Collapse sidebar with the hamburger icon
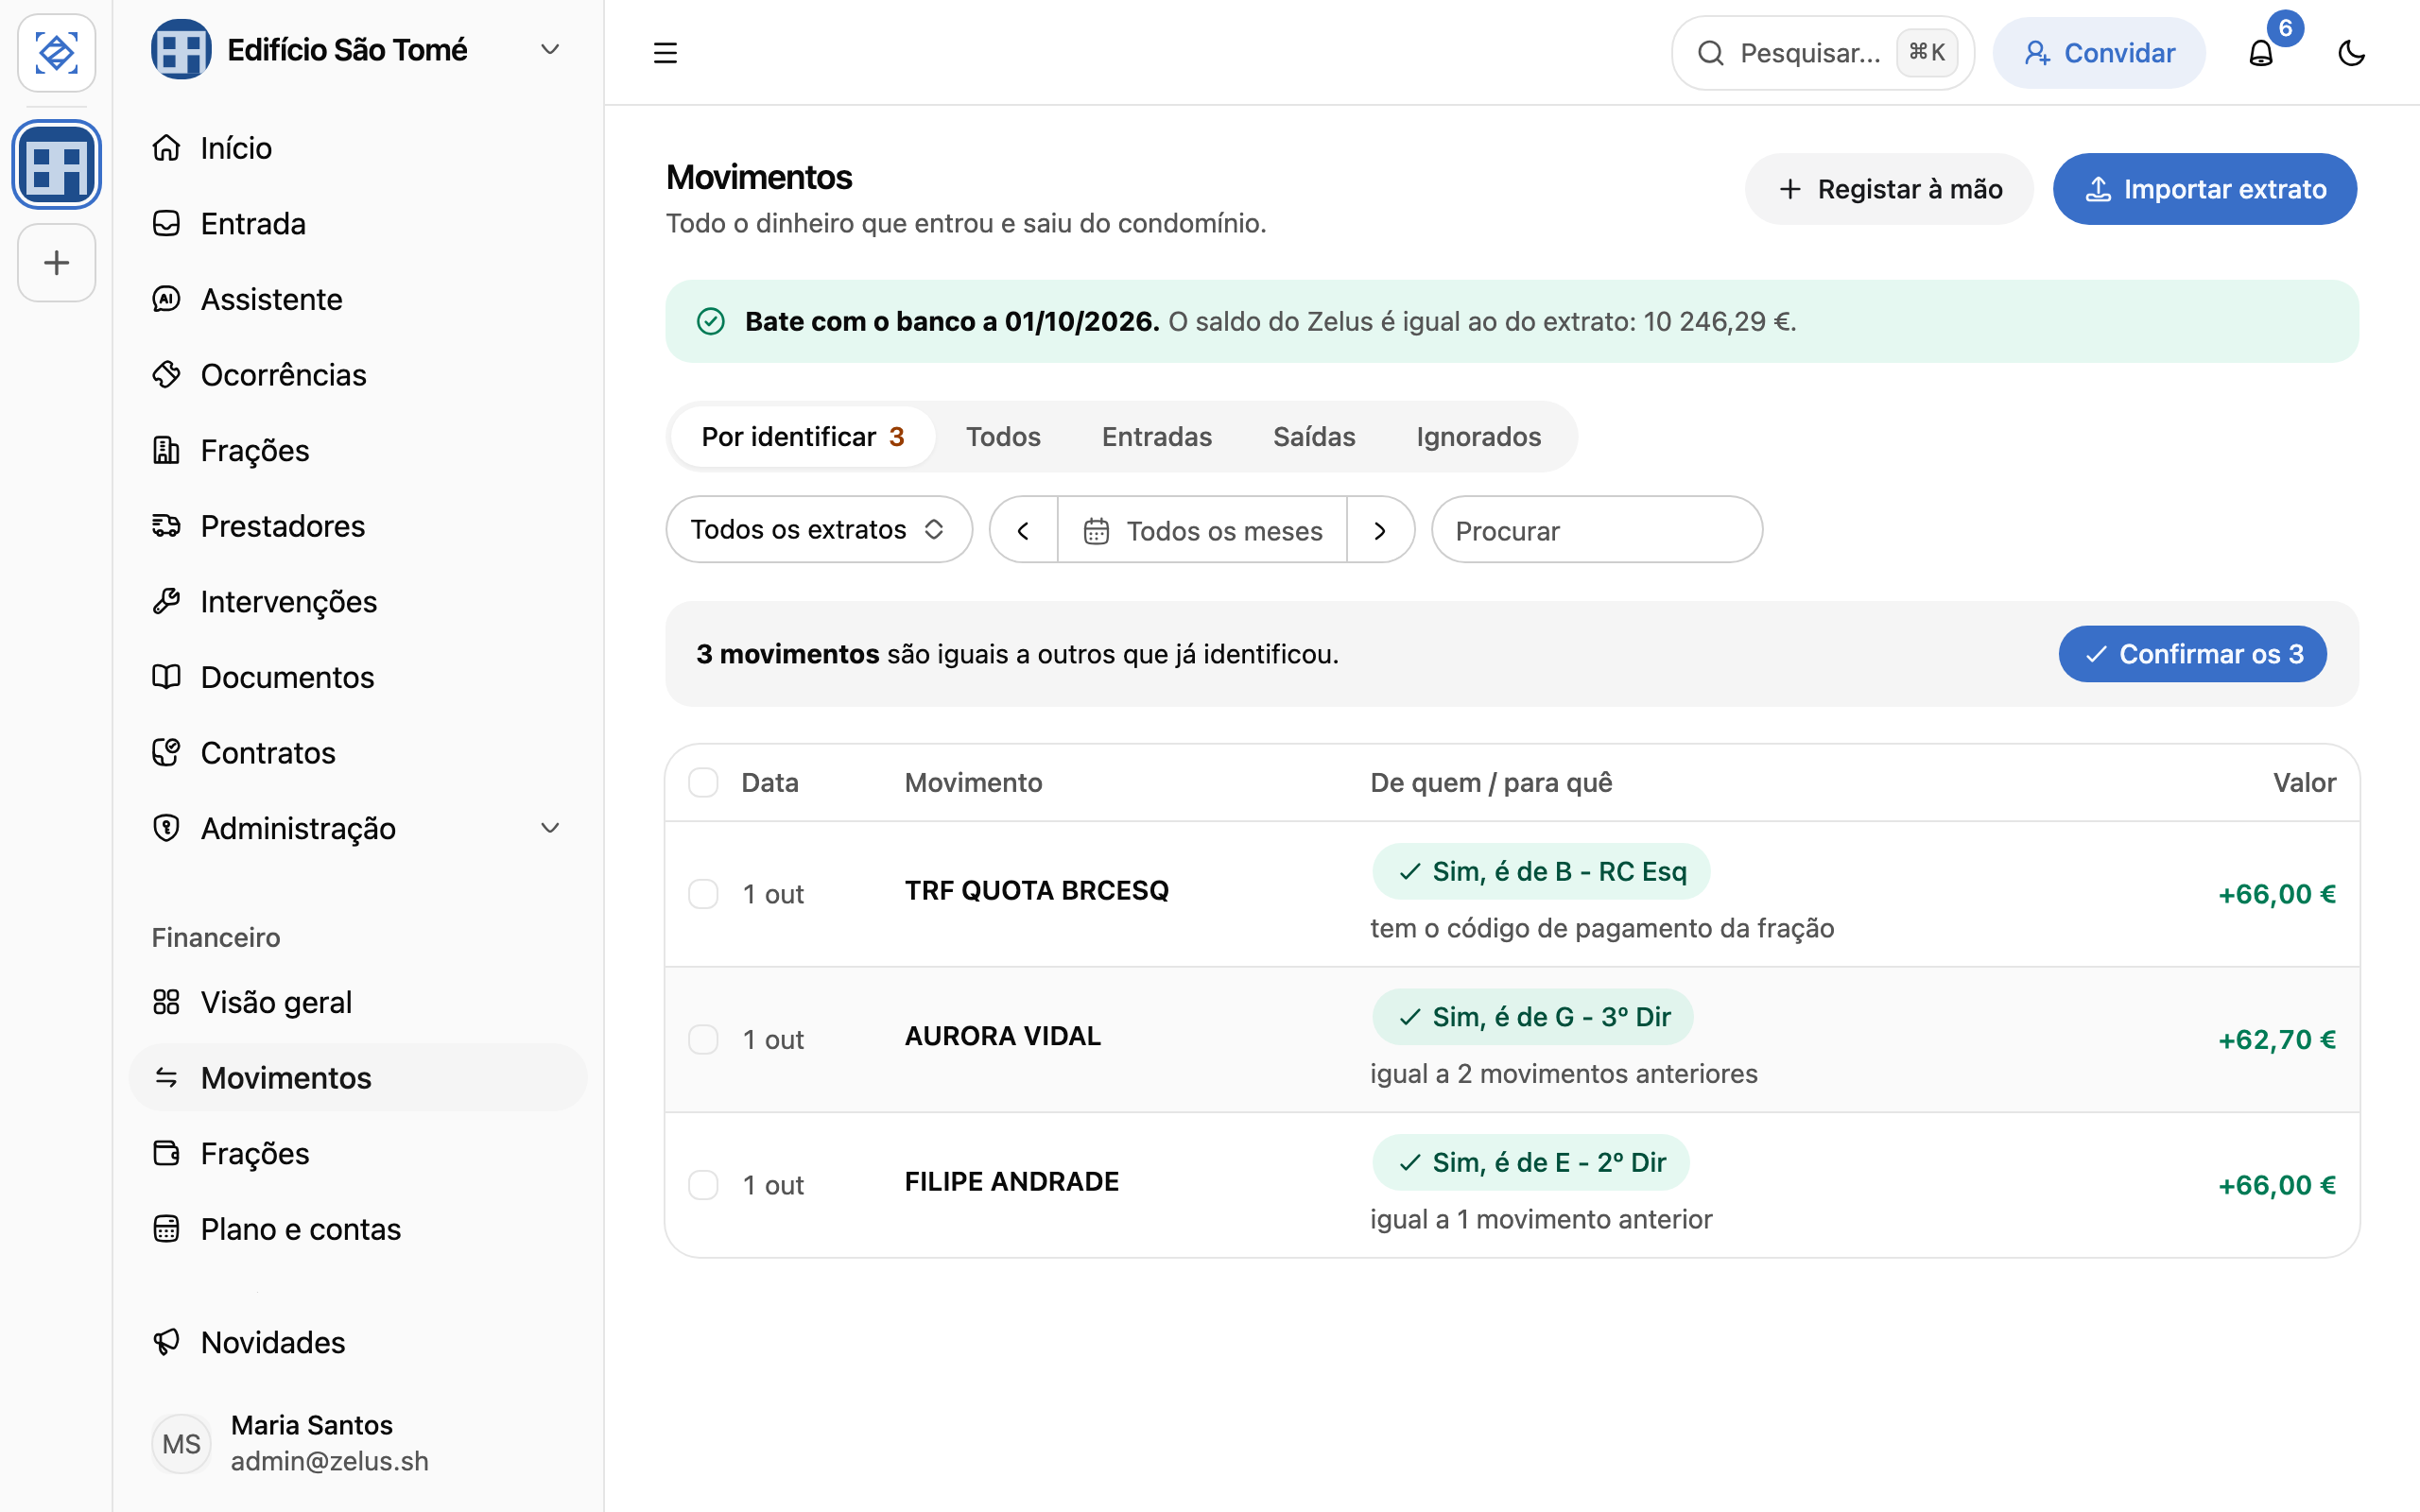The width and height of the screenshot is (2420, 1512). point(665,53)
